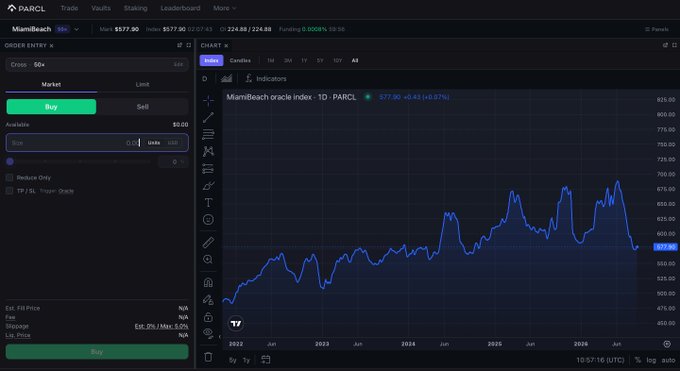Open the More navigation dropdown
The height and width of the screenshot is (371, 680).
[x=225, y=8]
